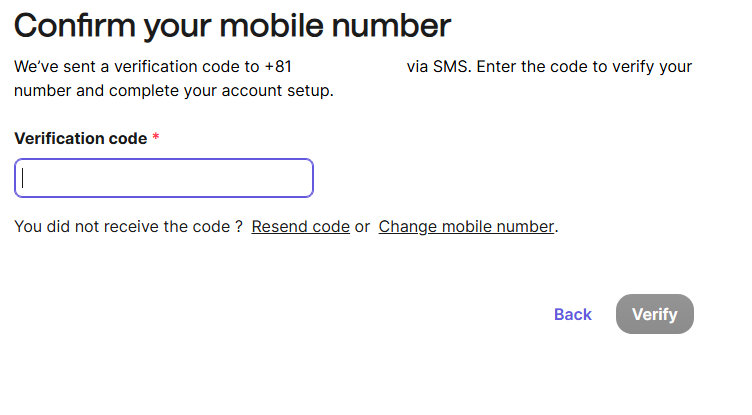Click the red required asterisk
Image resolution: width=752 pixels, height=415 pixels.
(x=156, y=138)
